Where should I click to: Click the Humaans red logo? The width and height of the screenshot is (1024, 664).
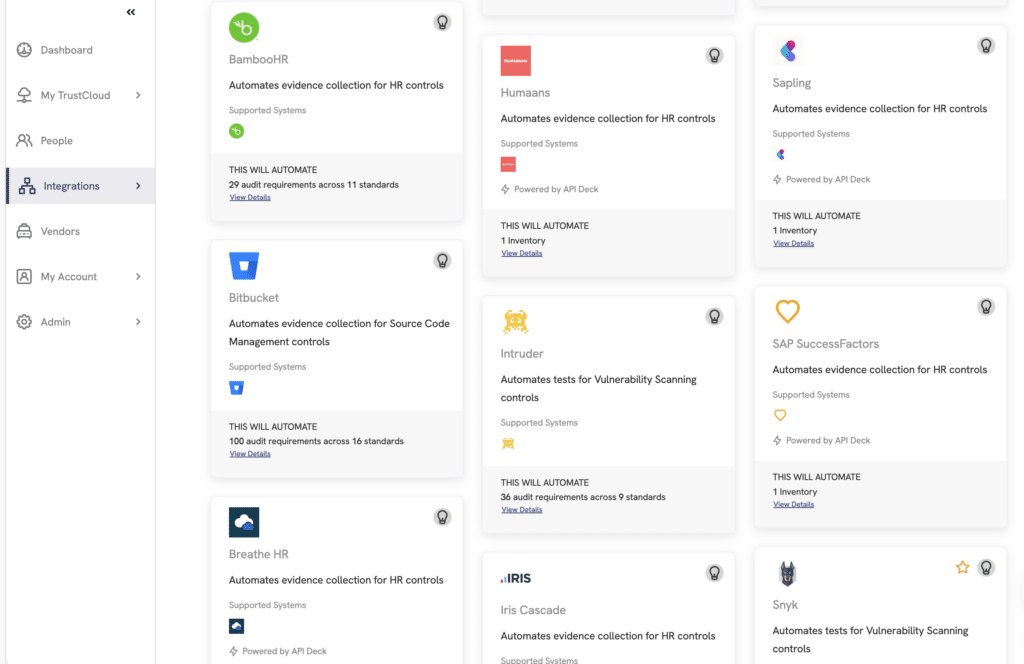coord(515,61)
